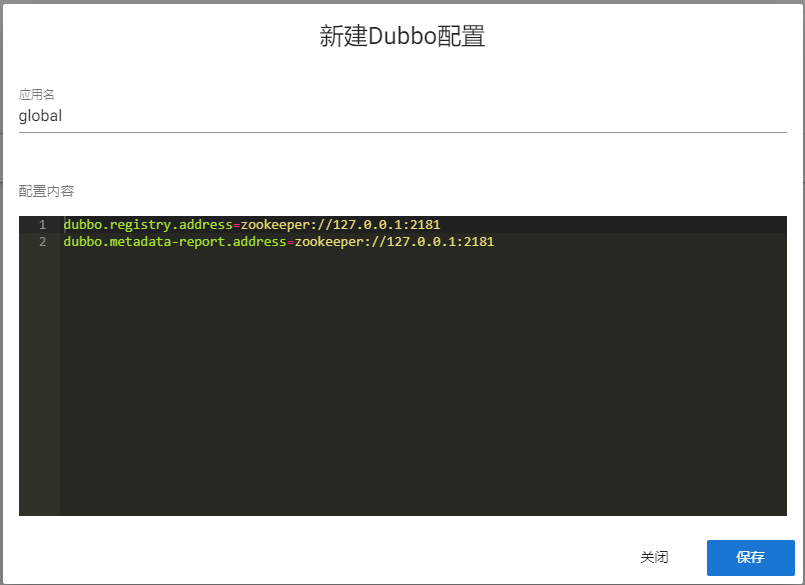Click line 1 of the configuration content
805x585 pixels.
(250, 224)
